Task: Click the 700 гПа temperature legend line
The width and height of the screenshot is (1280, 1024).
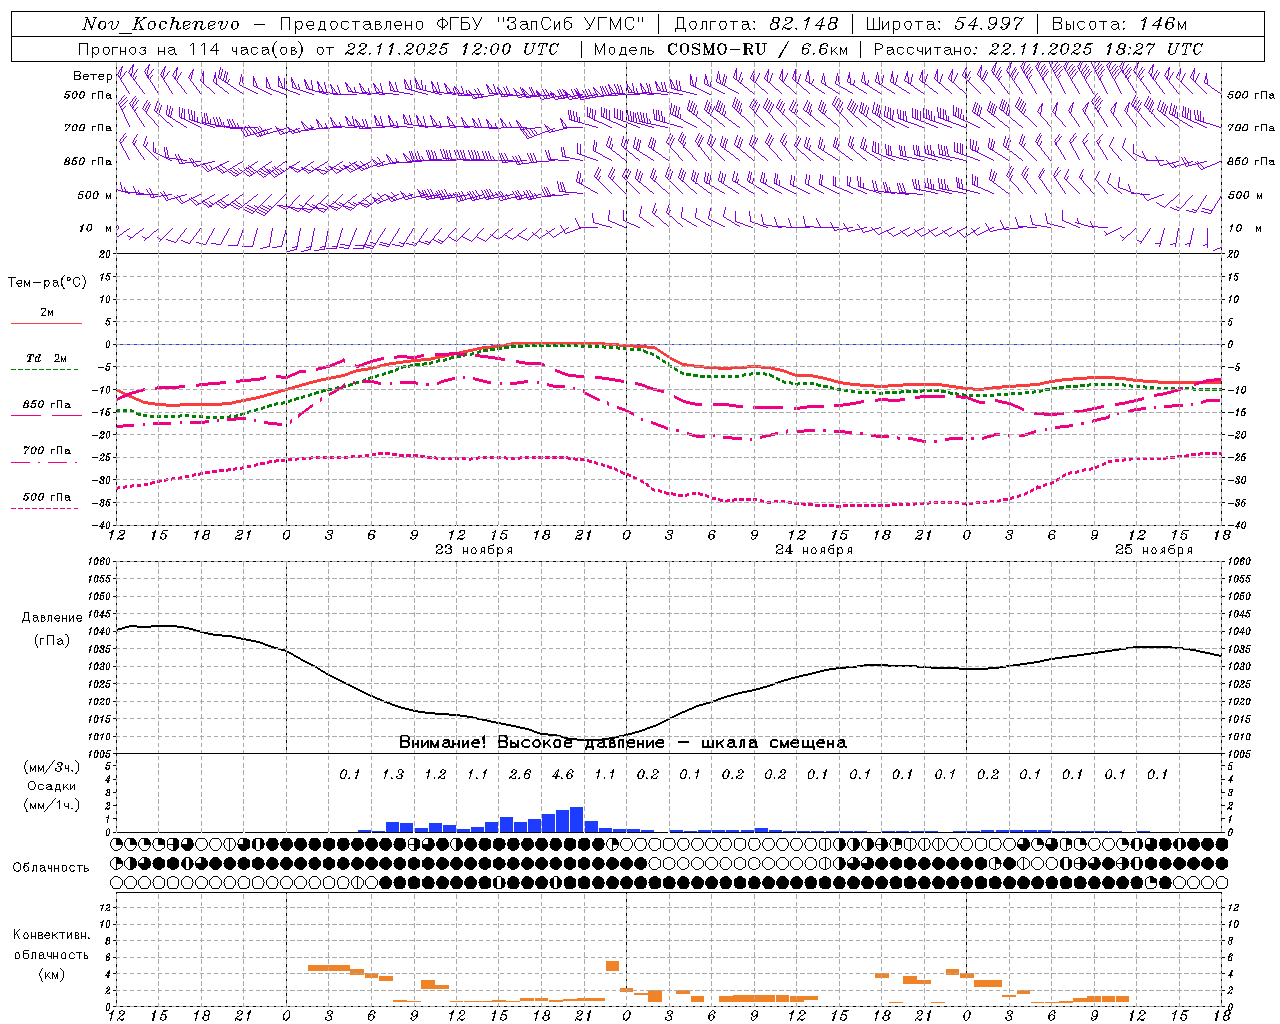Action: click(46, 455)
